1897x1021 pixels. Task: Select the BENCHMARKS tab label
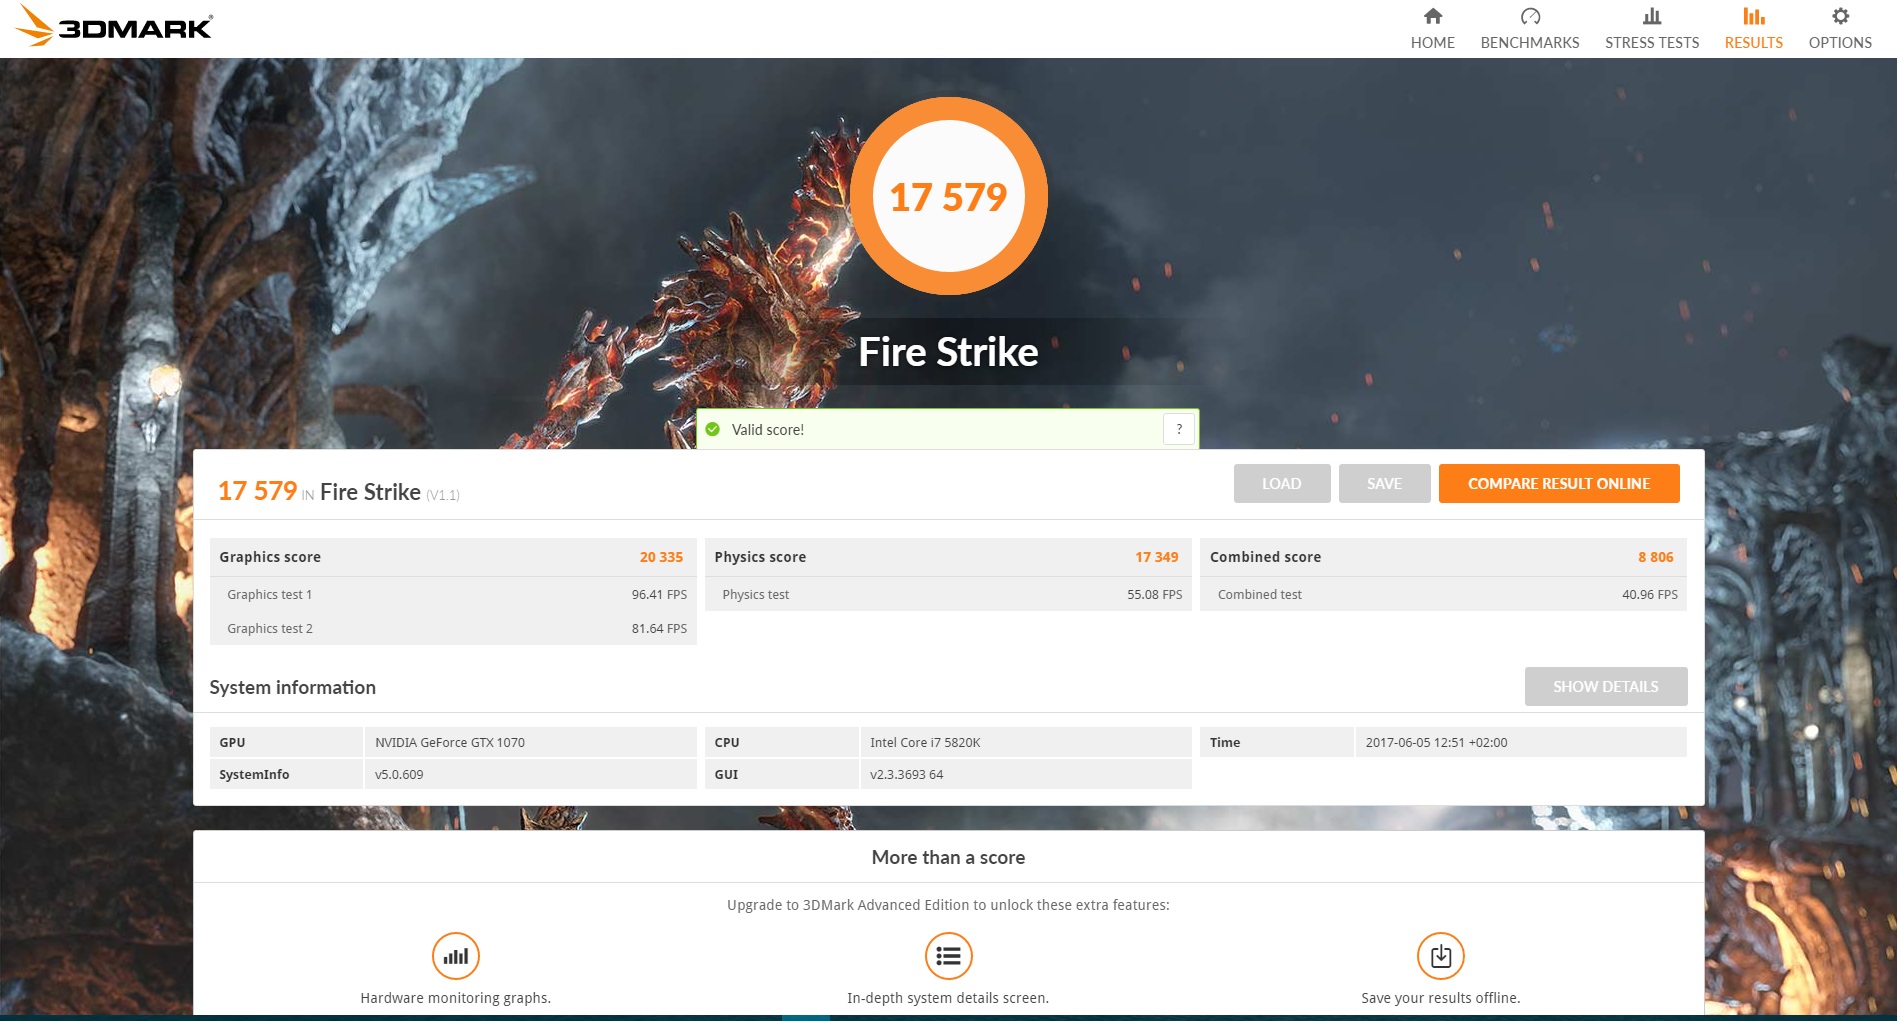point(1530,42)
